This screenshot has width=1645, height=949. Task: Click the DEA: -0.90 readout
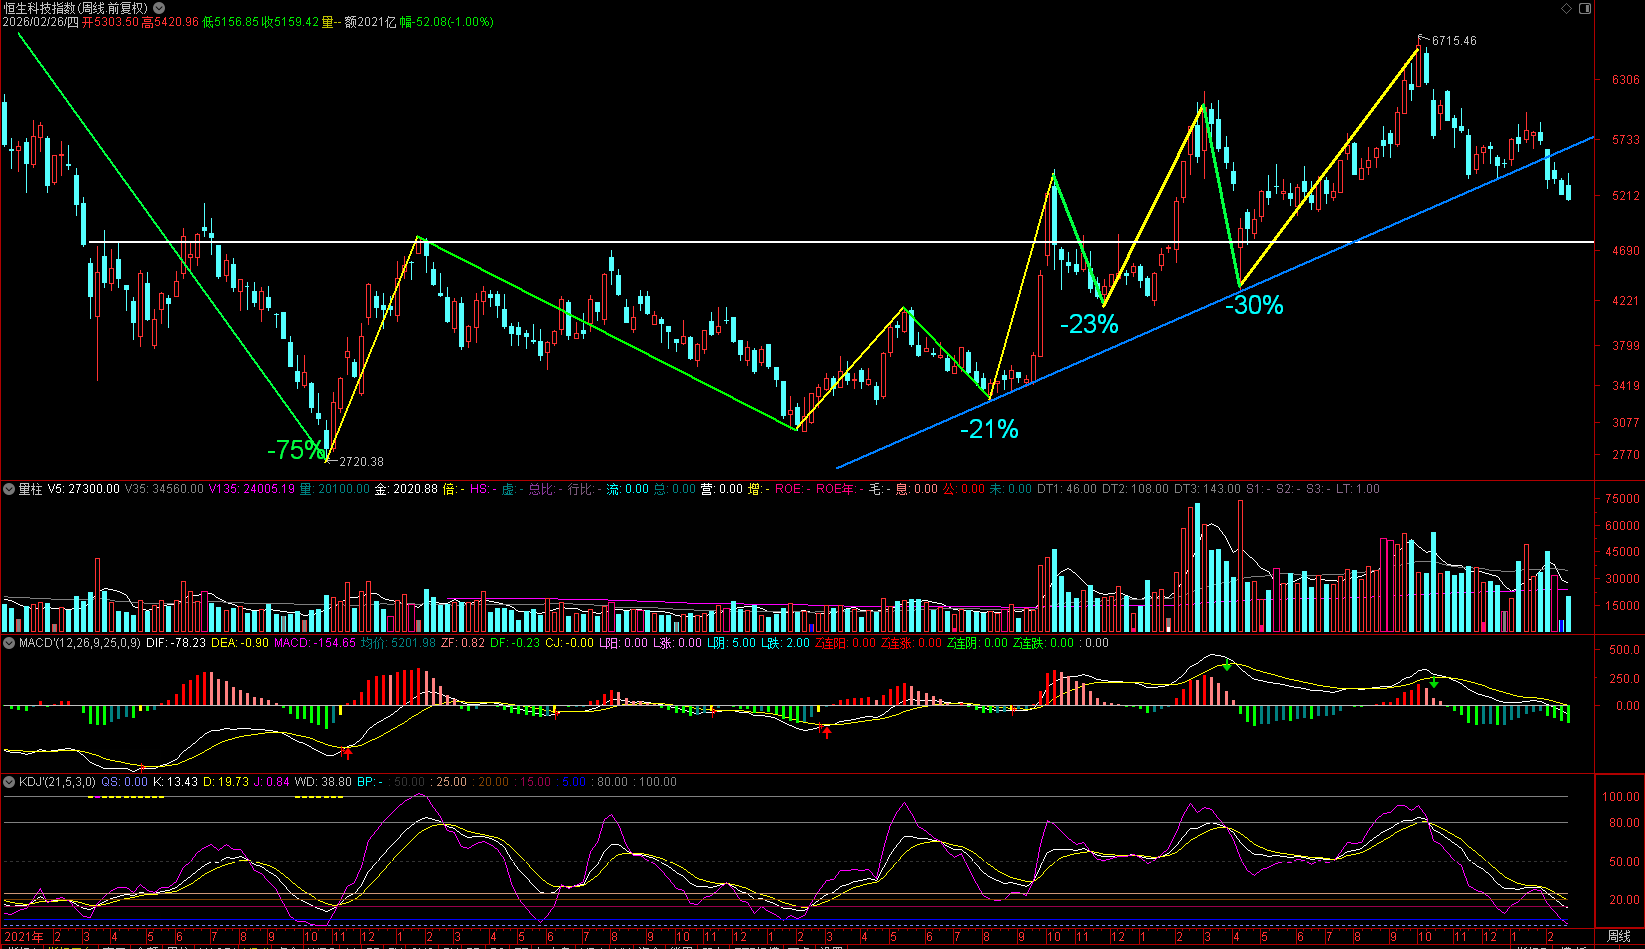pyautogui.click(x=240, y=643)
